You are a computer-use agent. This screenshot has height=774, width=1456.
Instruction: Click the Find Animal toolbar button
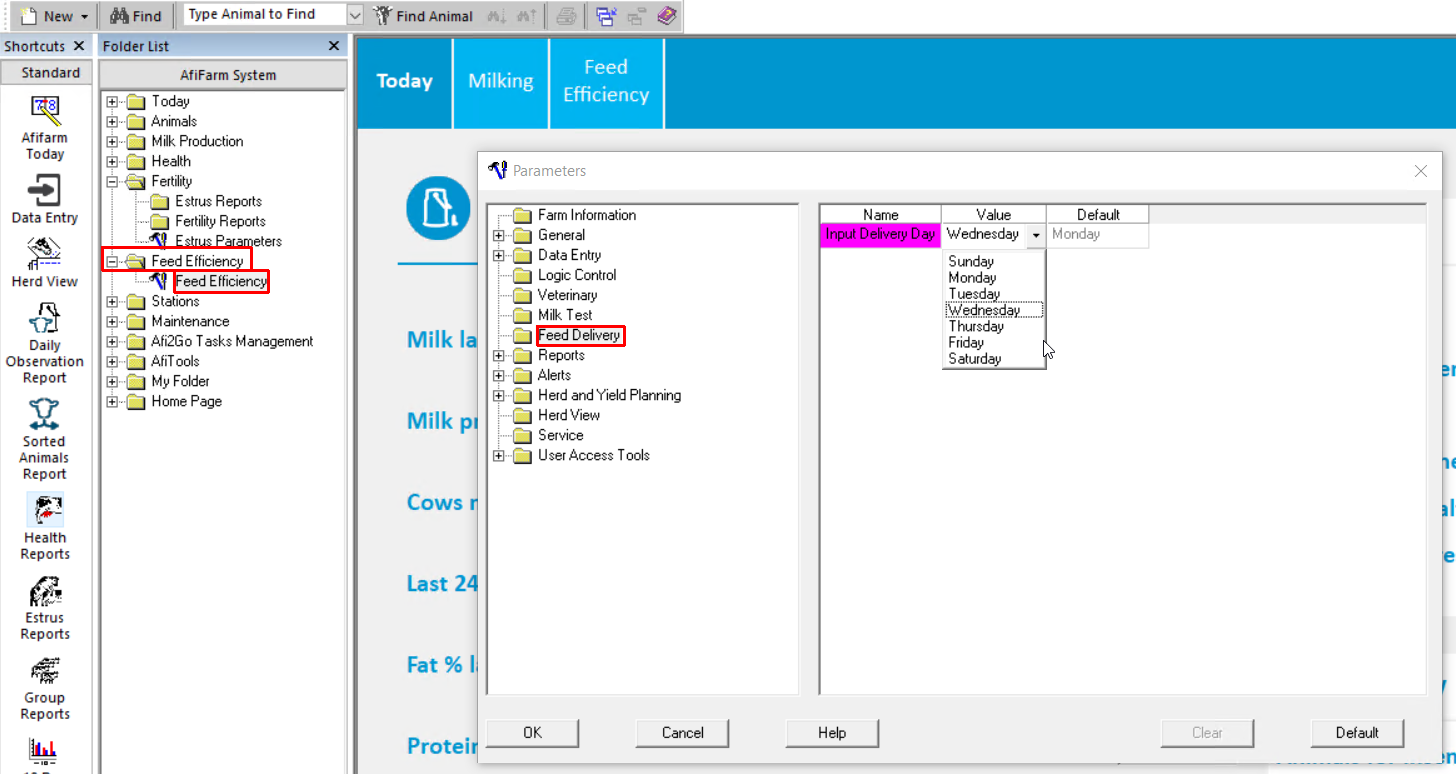(x=423, y=16)
